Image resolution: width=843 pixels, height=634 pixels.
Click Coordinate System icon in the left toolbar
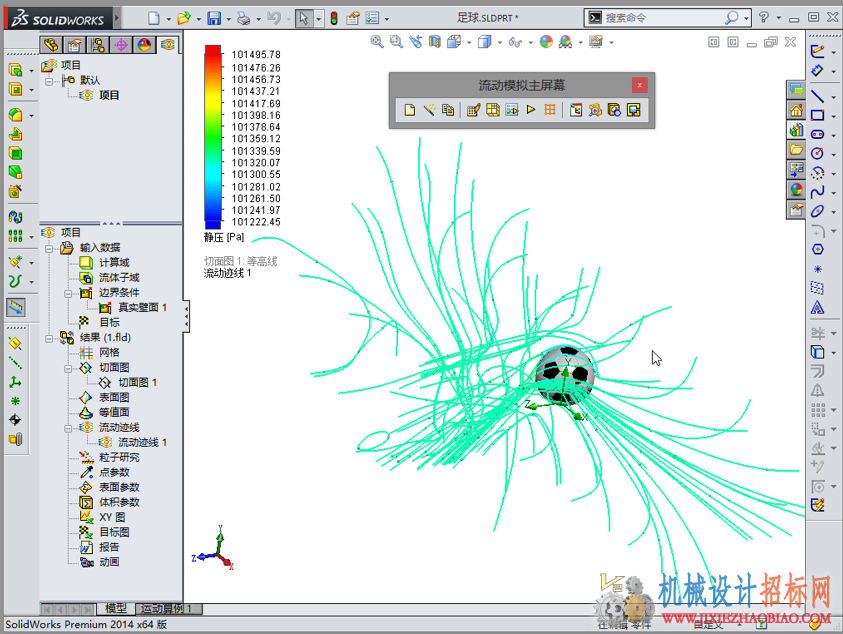(x=15, y=382)
